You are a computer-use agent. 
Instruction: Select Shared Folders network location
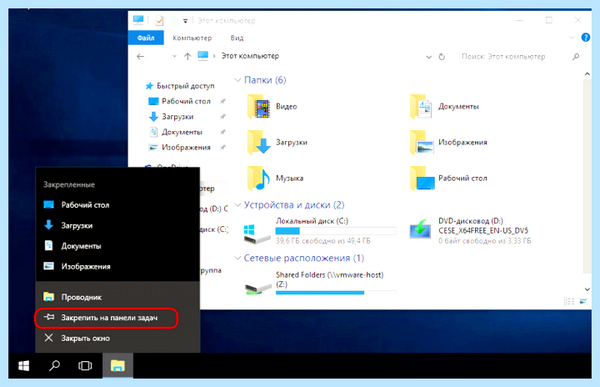[320, 282]
